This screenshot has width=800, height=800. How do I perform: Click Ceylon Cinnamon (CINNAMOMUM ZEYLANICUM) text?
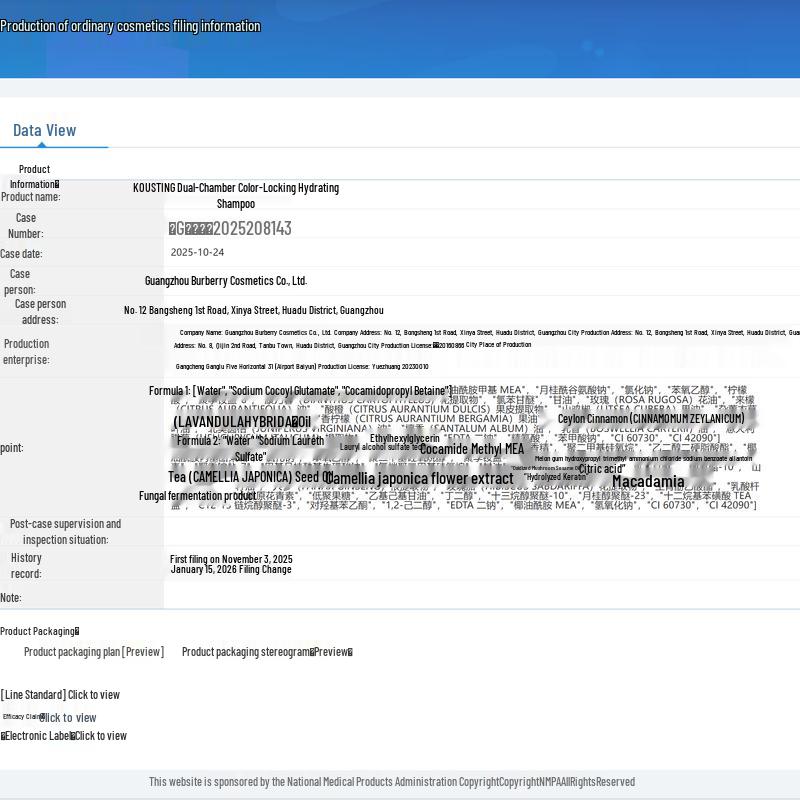(651, 419)
